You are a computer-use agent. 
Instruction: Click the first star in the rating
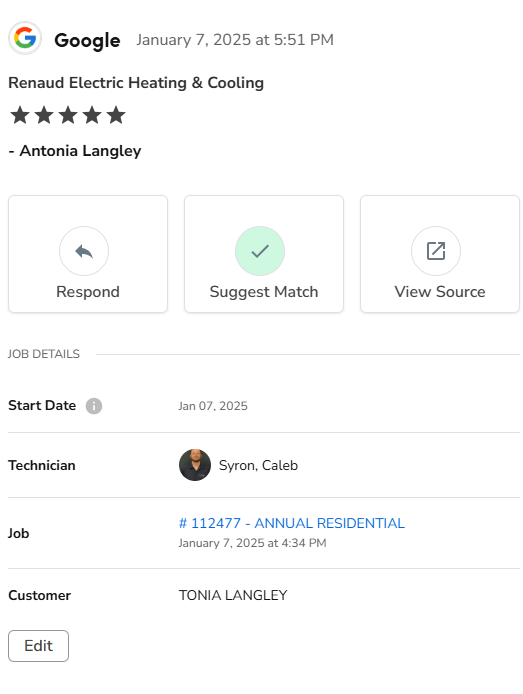click(20, 115)
